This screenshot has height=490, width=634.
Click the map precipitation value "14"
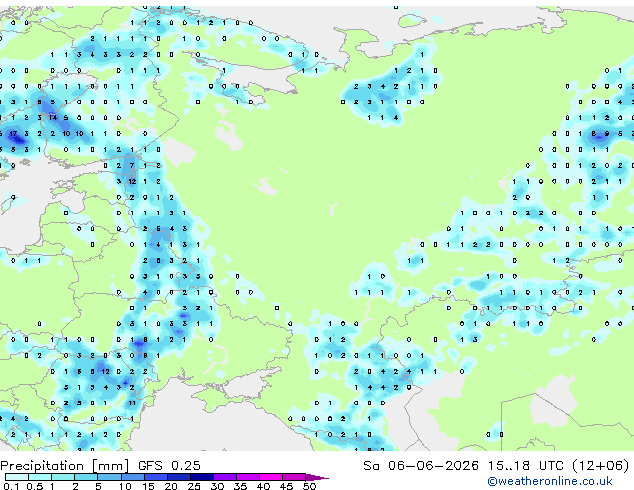[53, 118]
